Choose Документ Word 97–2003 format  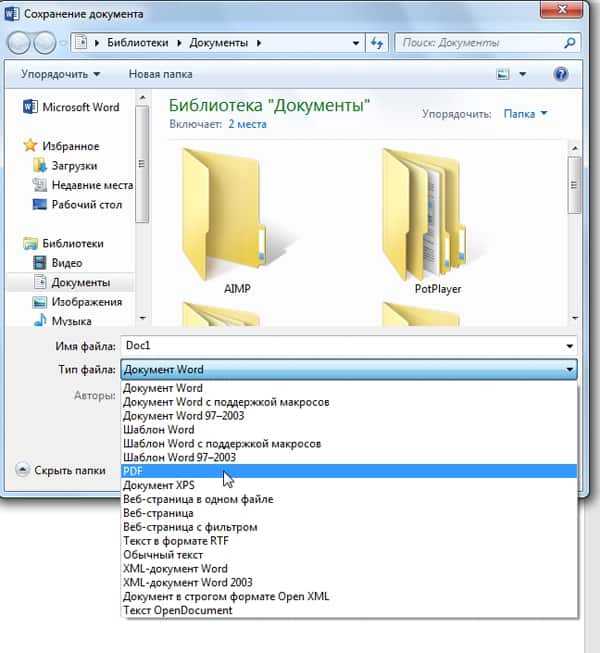tap(349, 416)
